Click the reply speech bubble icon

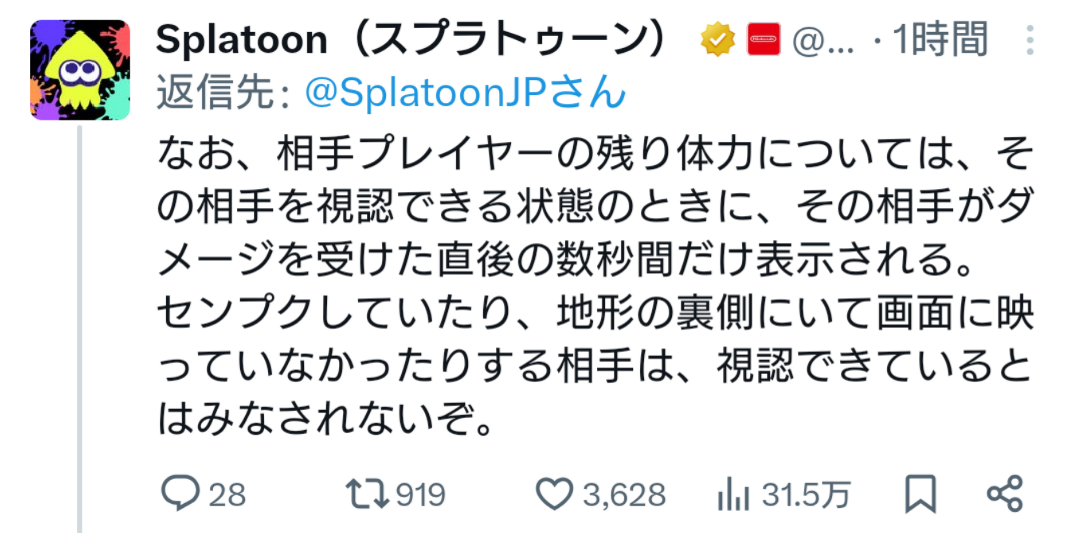click(x=181, y=493)
